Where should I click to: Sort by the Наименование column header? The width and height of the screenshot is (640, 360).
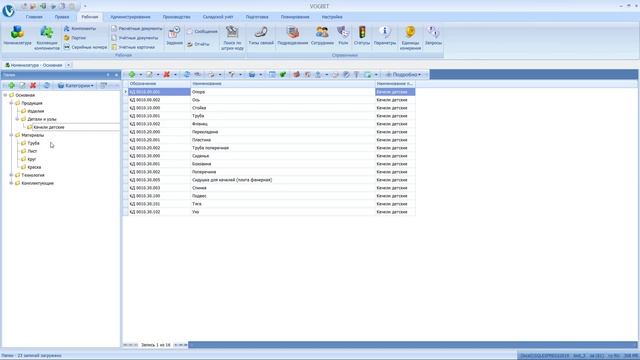coord(283,84)
